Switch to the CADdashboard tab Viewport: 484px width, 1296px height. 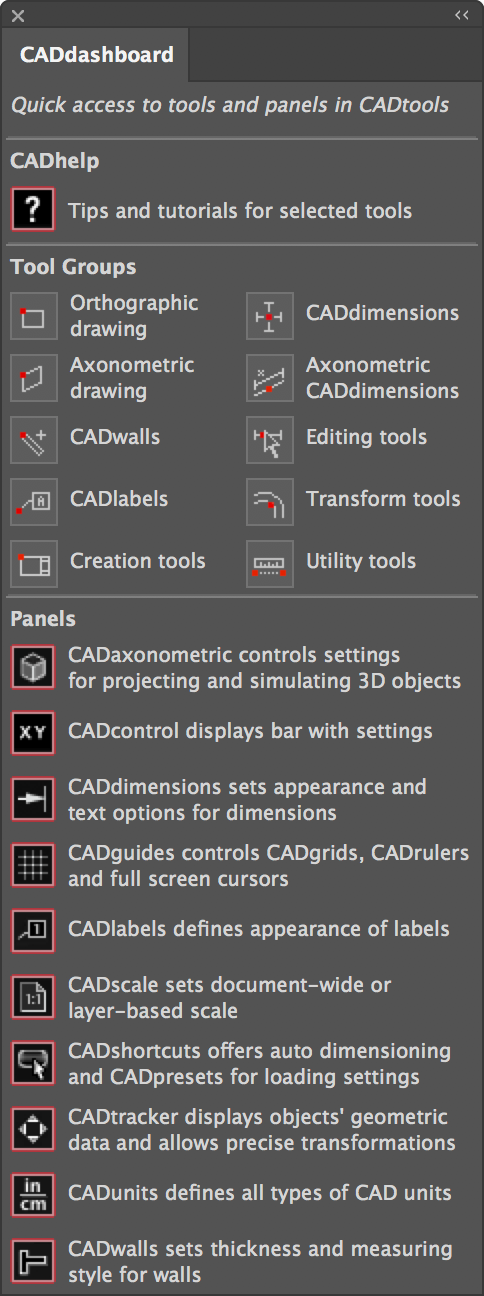[96, 55]
